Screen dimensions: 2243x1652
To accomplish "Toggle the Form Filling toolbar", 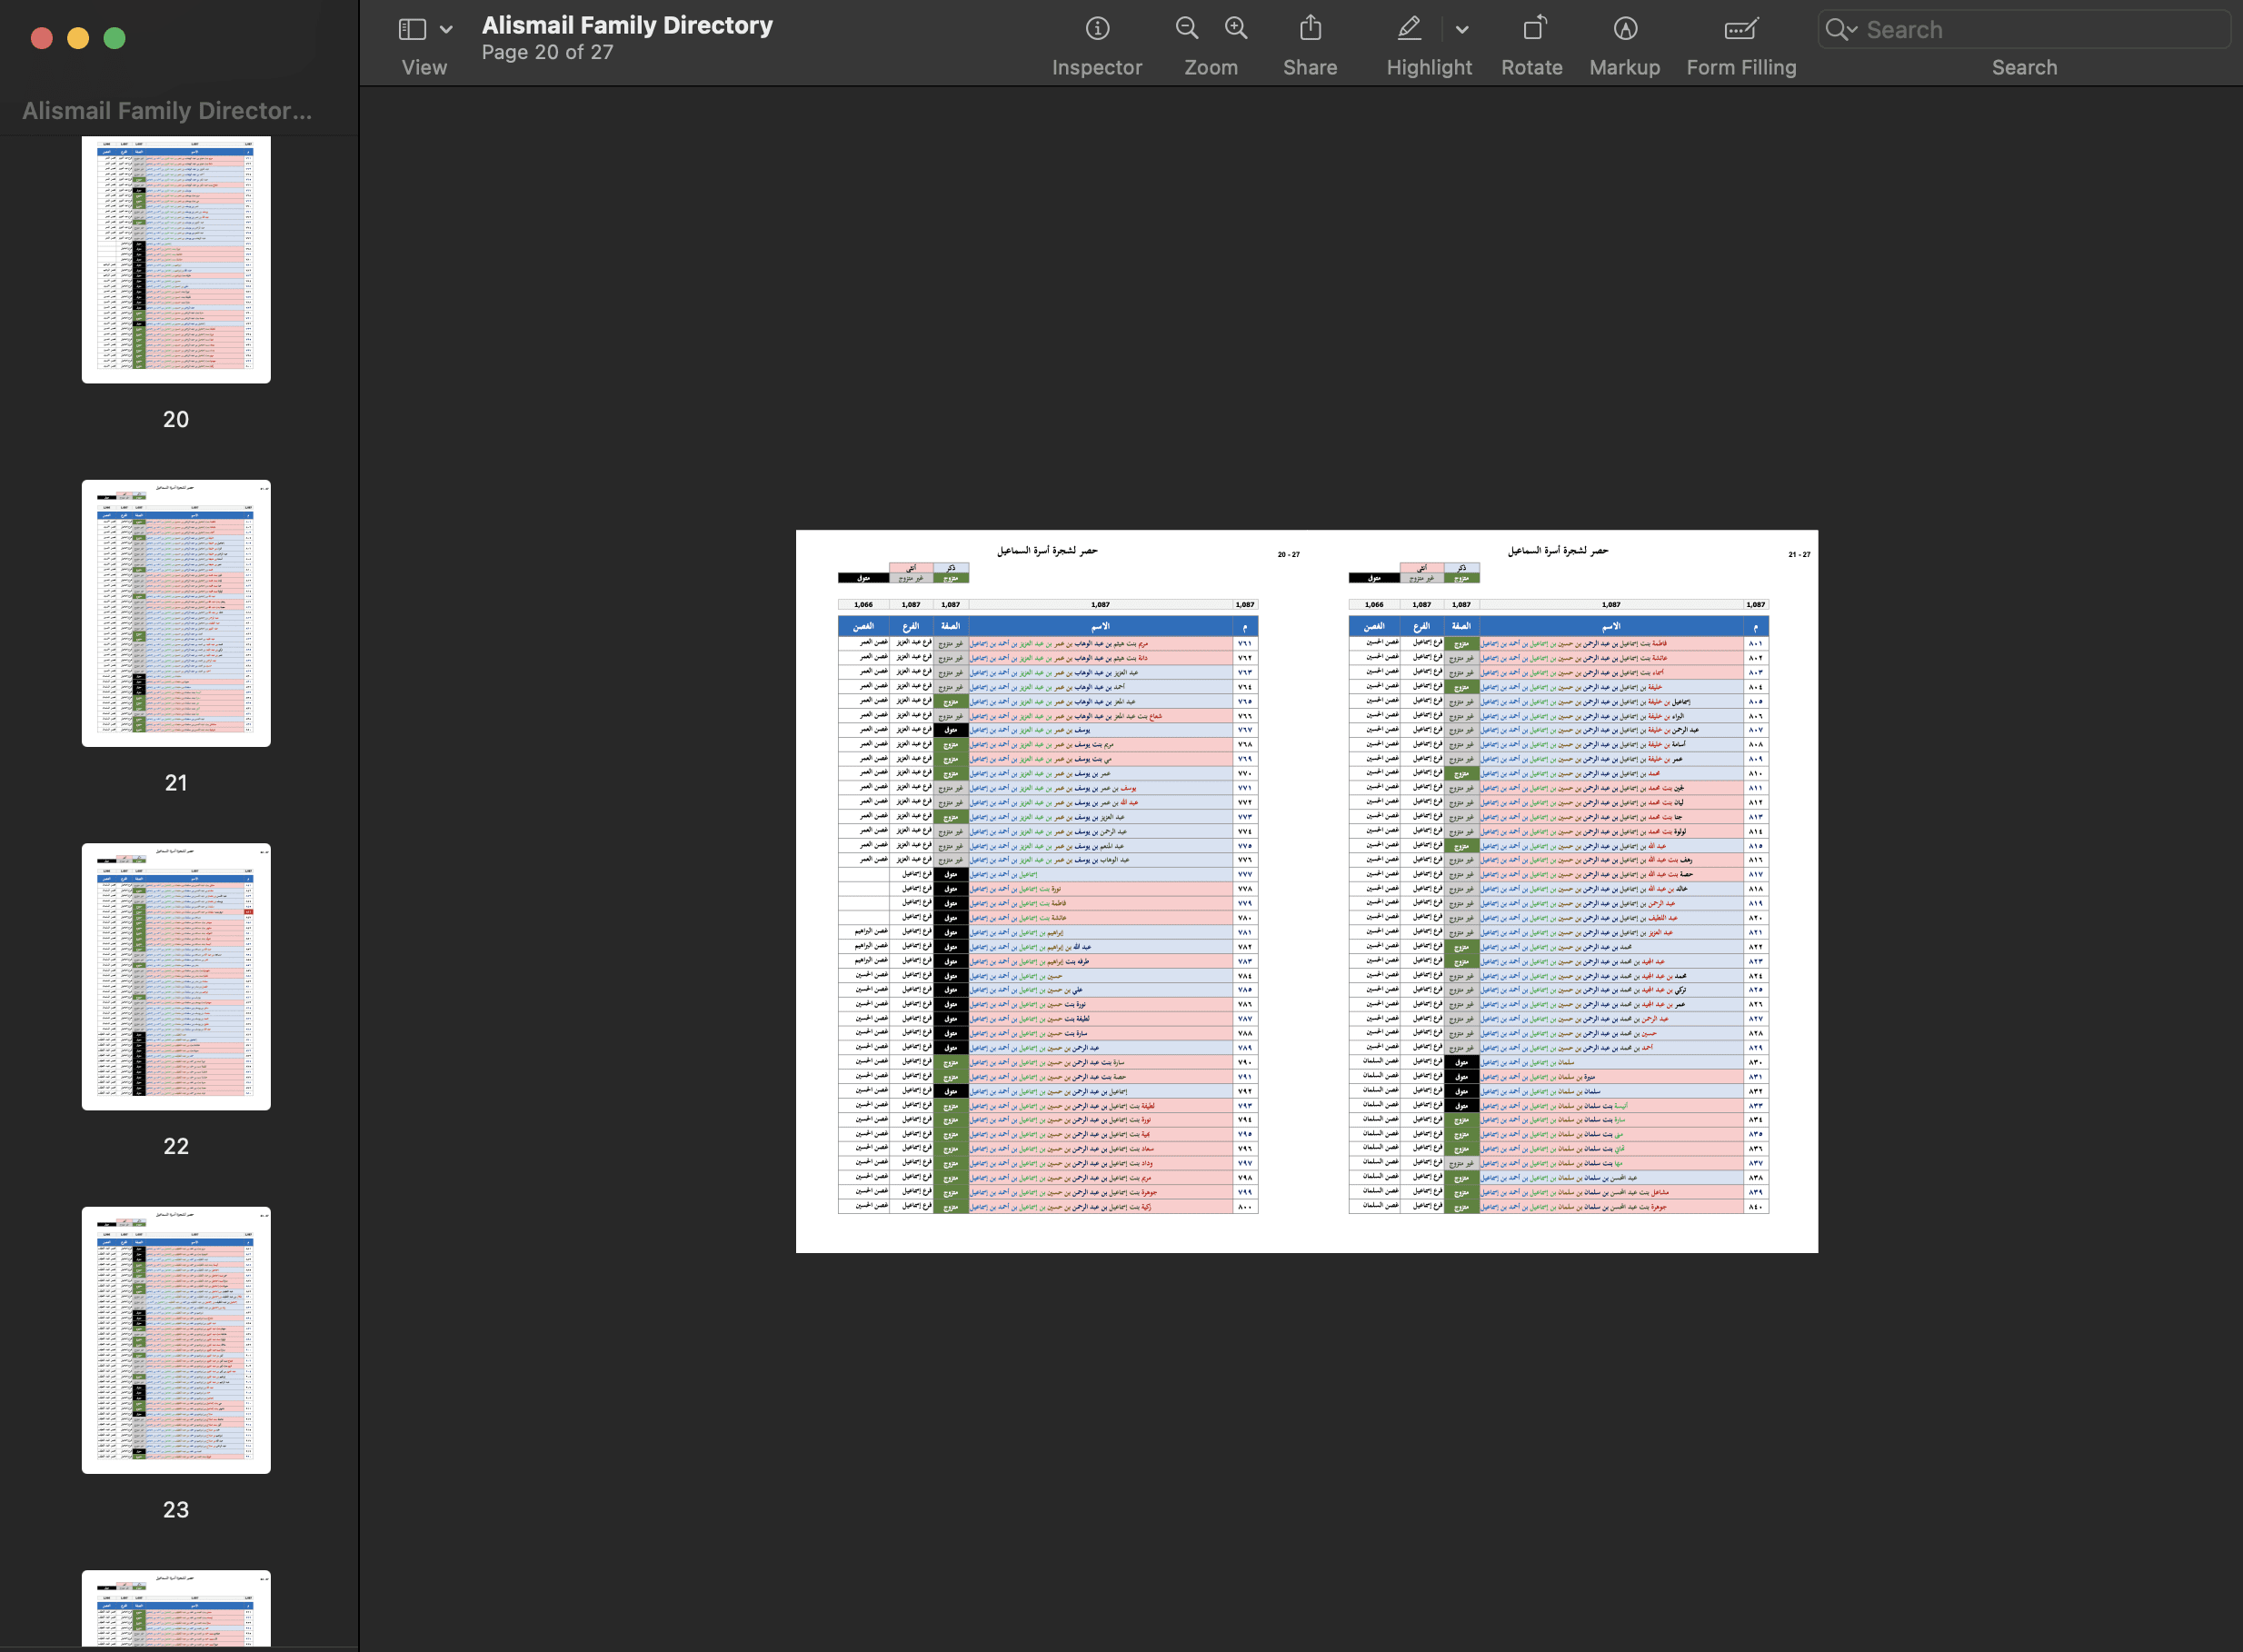I will pyautogui.click(x=1741, y=29).
